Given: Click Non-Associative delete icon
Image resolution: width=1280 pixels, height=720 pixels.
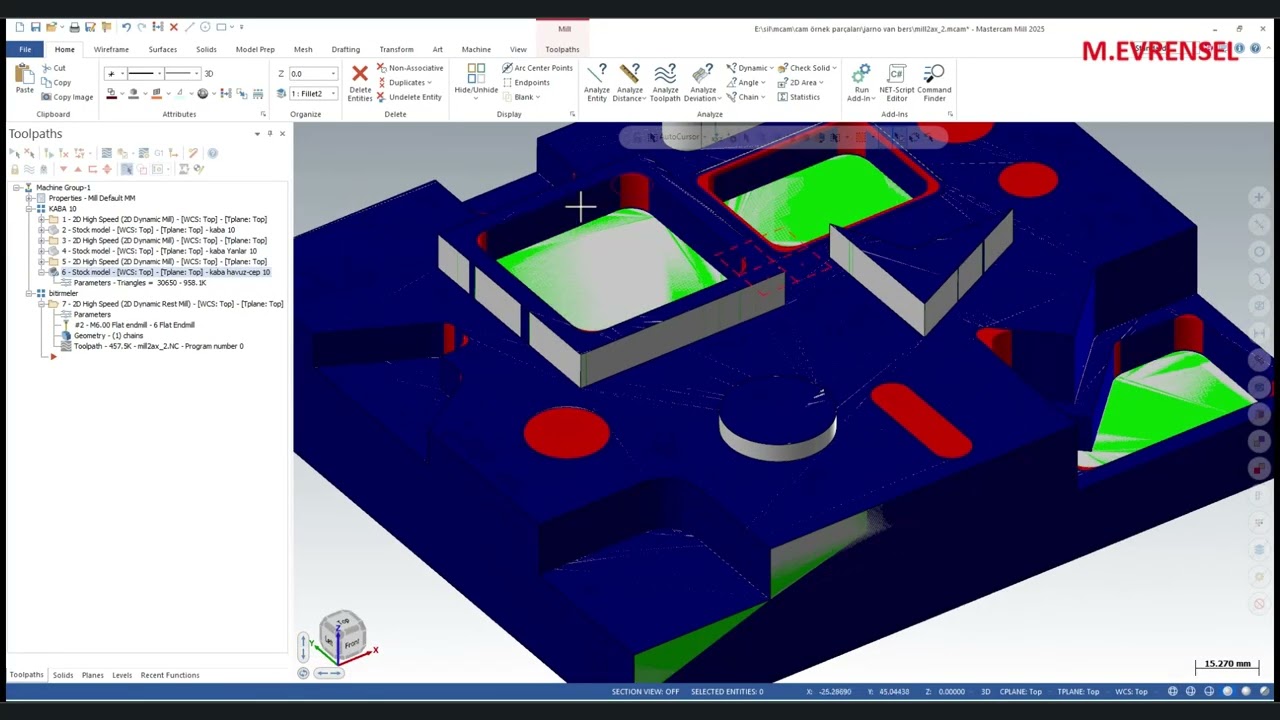Looking at the screenshot, I should (x=381, y=68).
